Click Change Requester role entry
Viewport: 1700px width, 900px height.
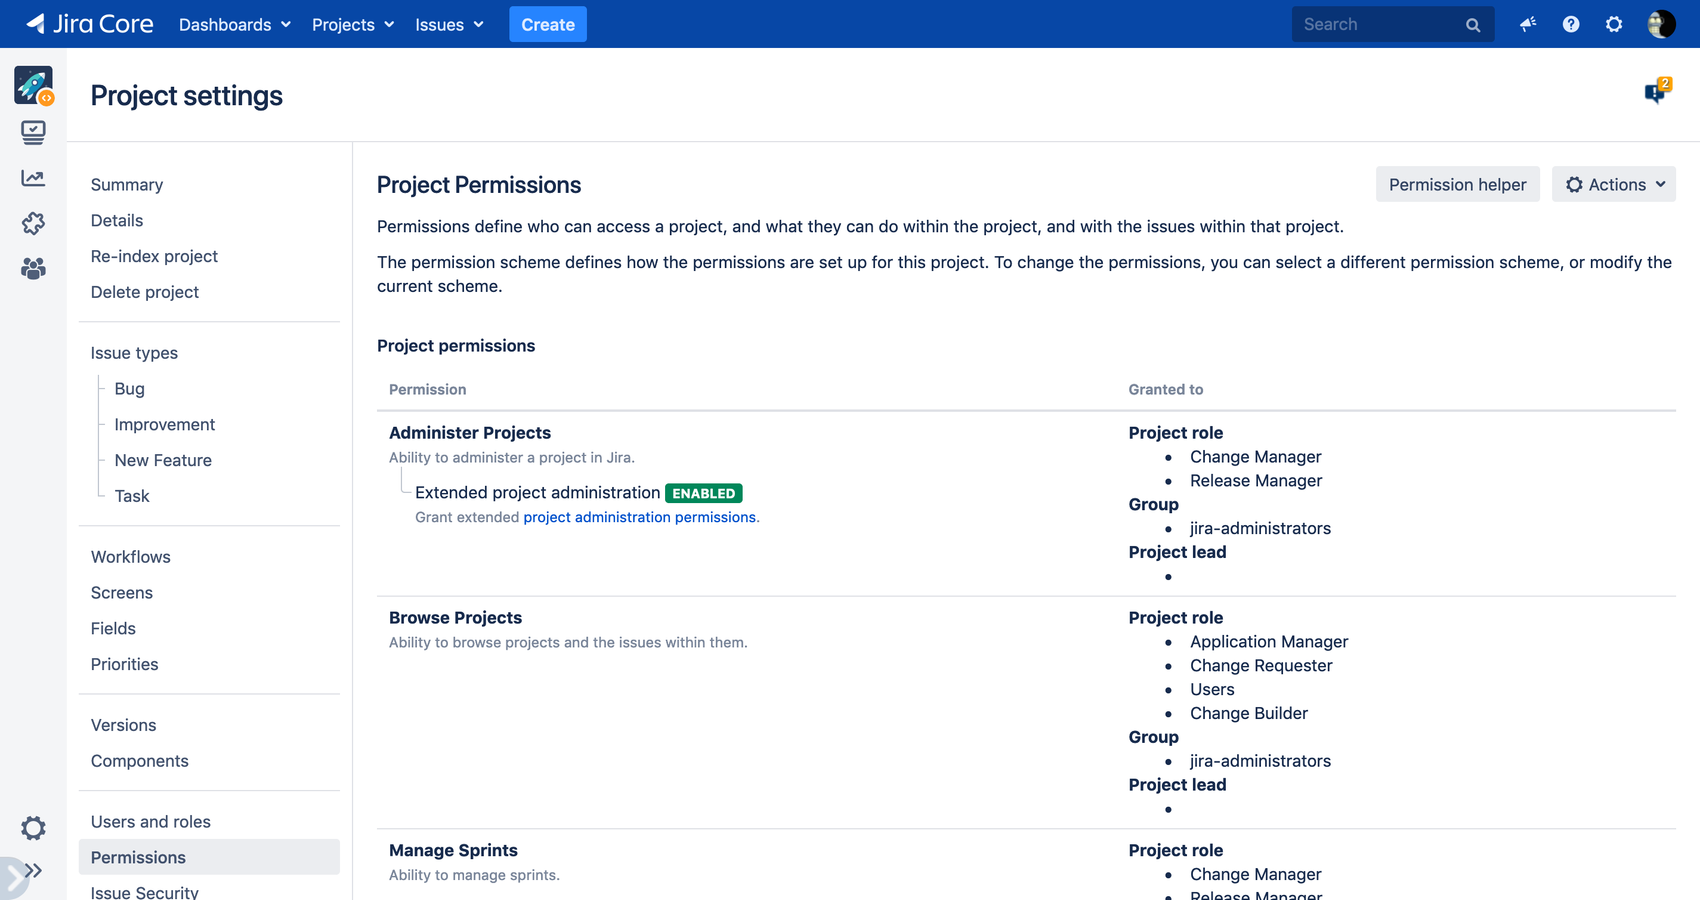[x=1261, y=666]
